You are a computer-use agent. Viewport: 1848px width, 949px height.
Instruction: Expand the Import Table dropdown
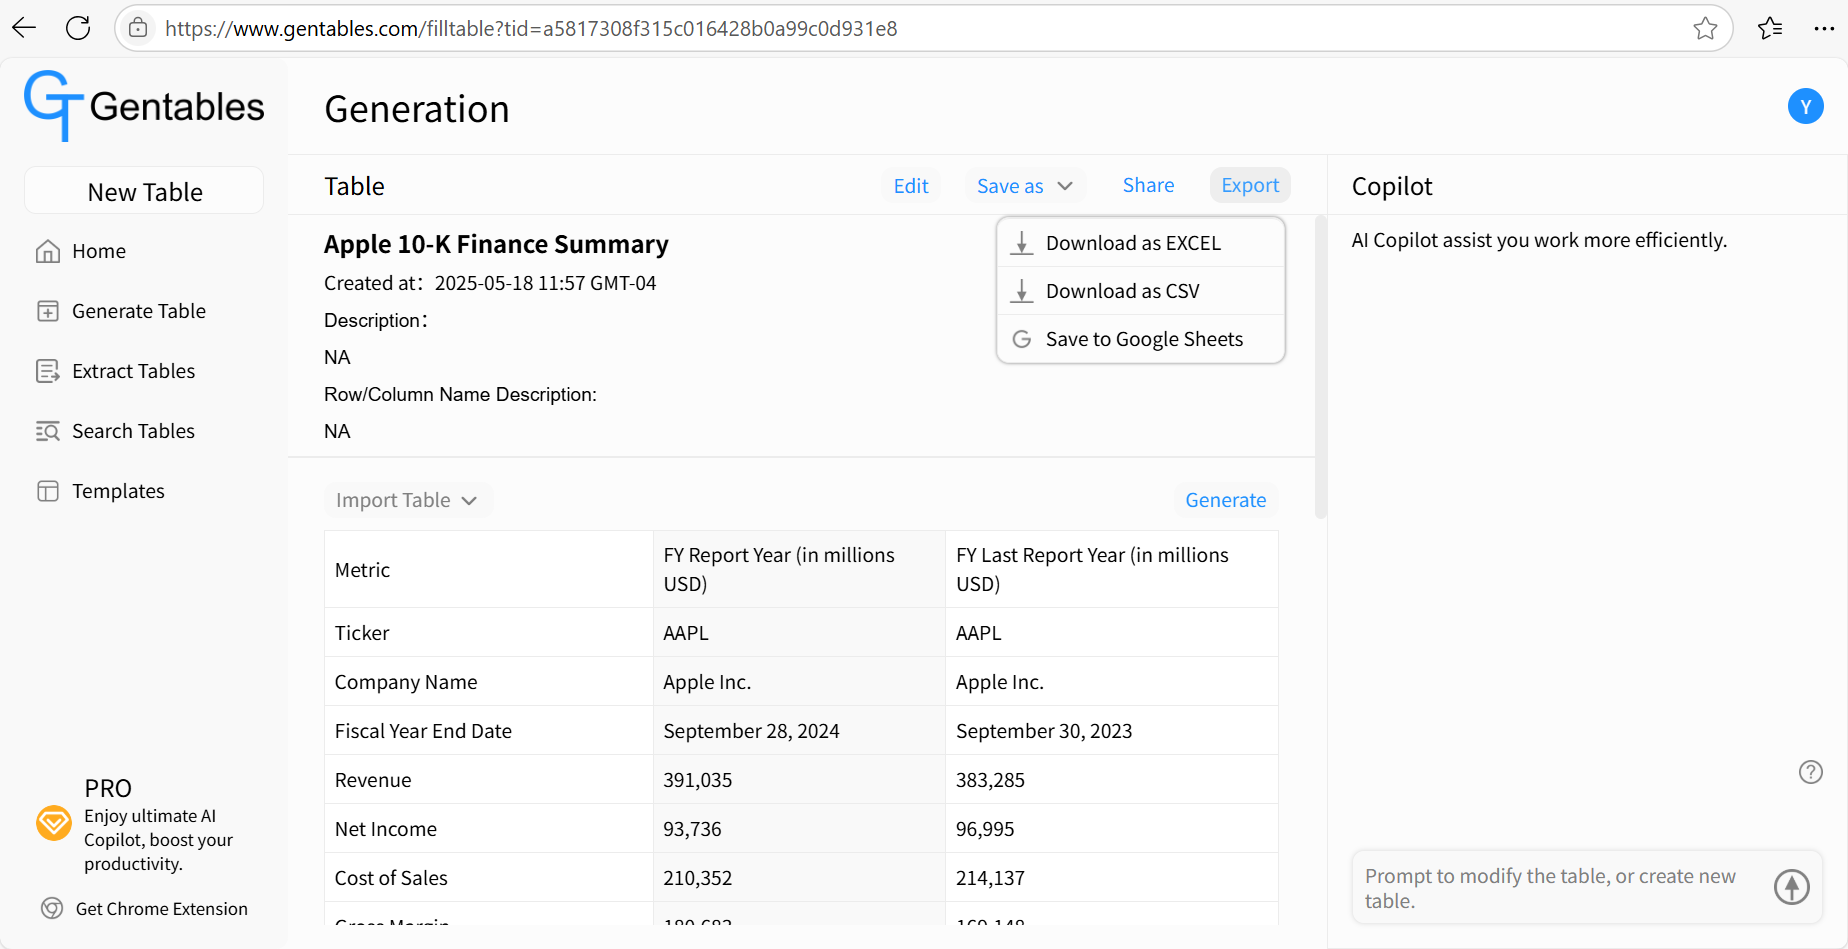pos(408,500)
